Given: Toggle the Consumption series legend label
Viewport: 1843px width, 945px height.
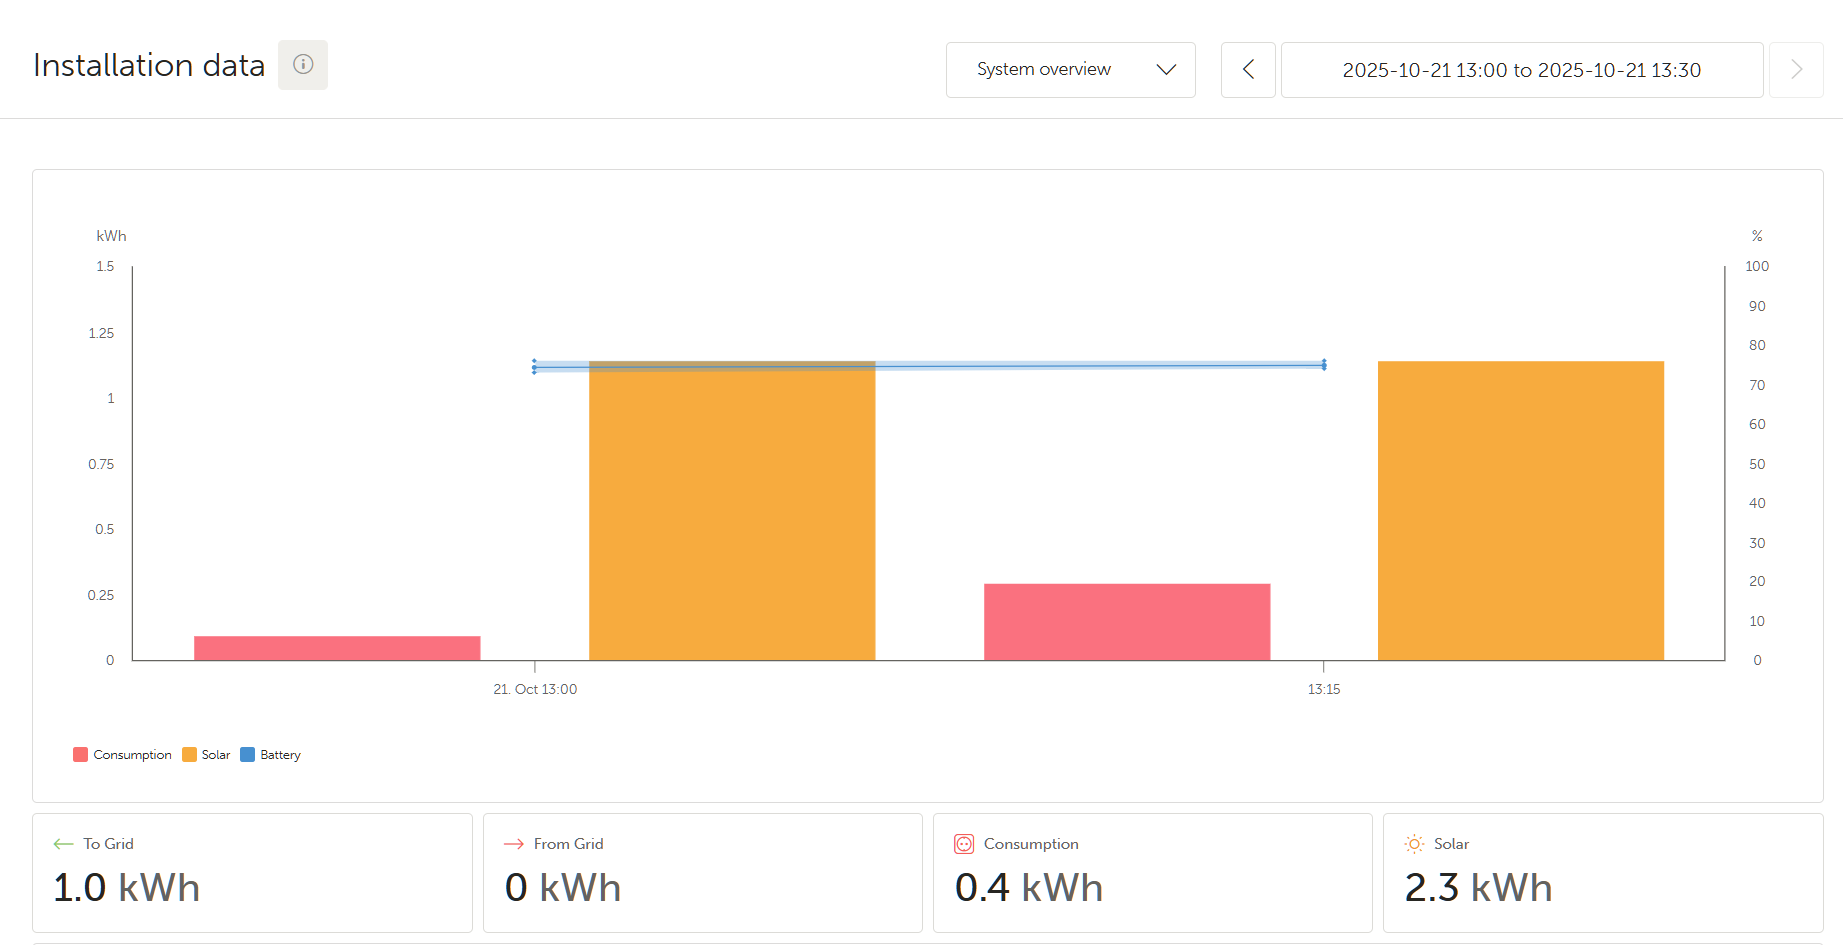Looking at the screenshot, I should (x=132, y=755).
